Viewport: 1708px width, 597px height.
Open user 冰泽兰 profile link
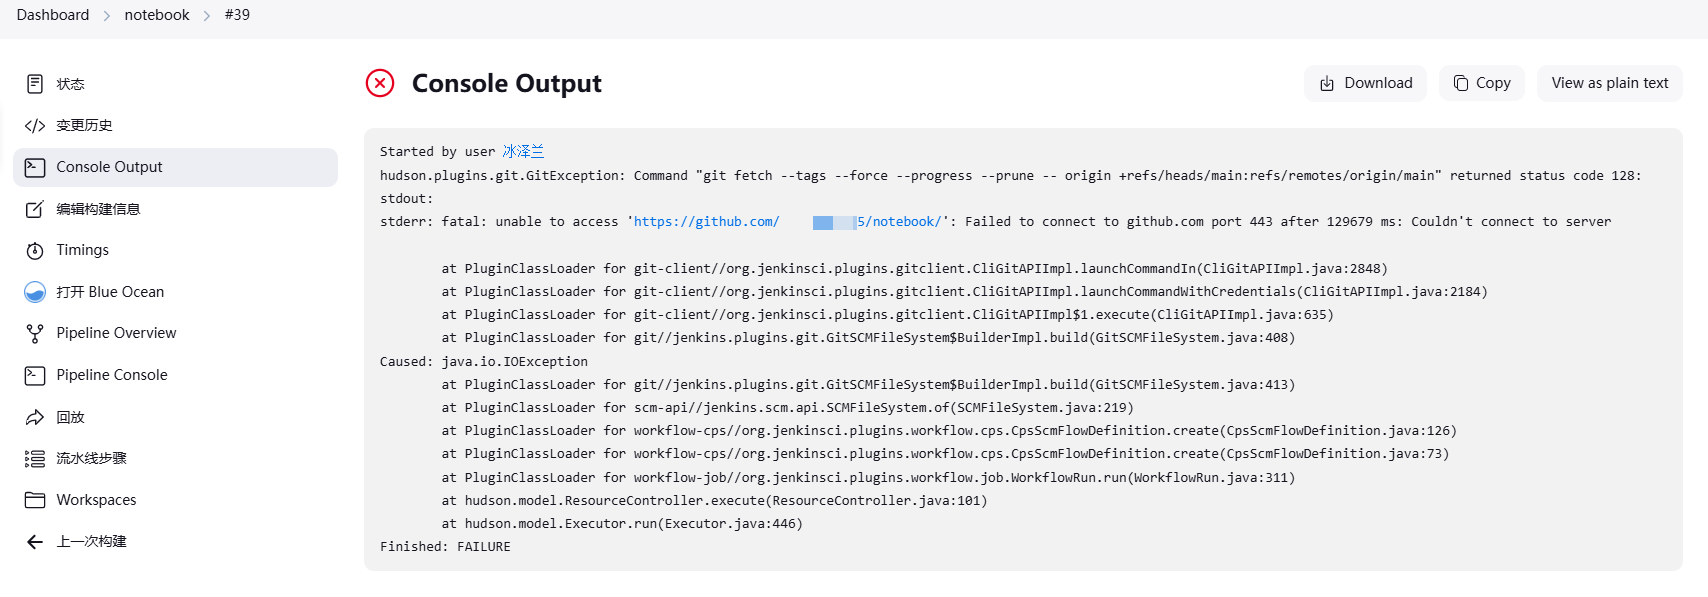(523, 152)
